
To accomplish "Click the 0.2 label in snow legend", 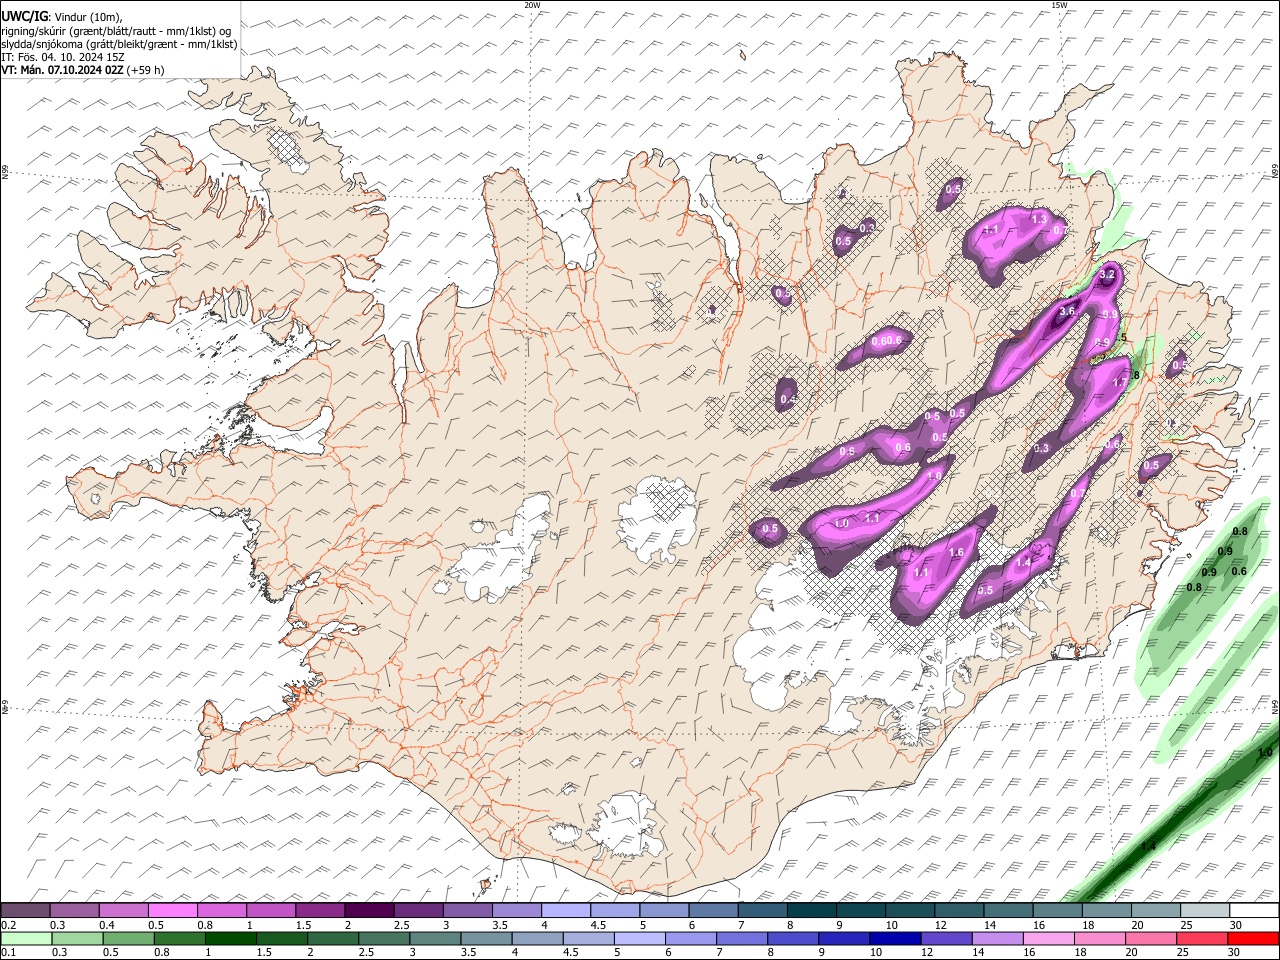I will [9, 925].
